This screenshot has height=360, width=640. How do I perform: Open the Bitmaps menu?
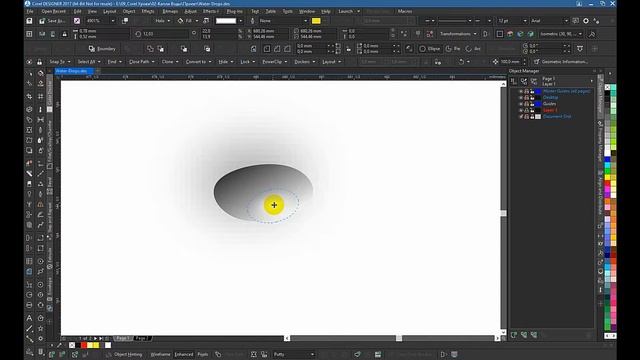(170, 11)
